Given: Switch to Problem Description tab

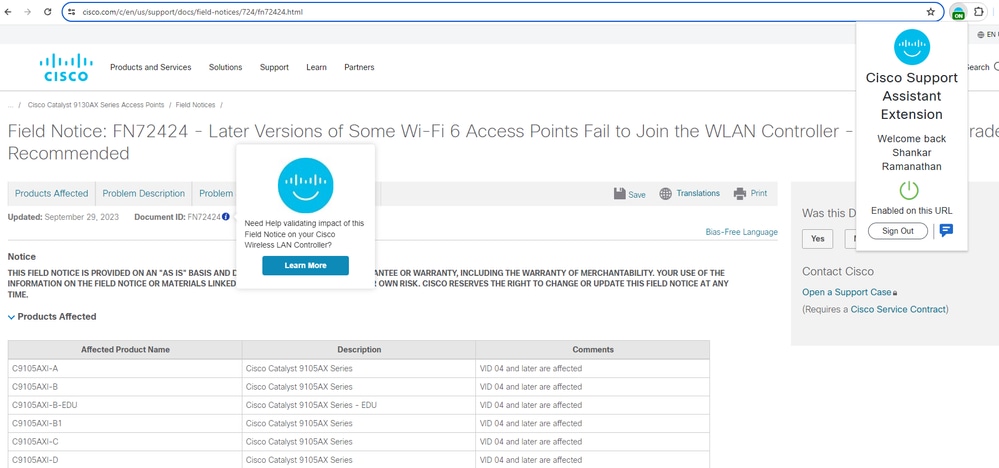Looking at the screenshot, I should tap(143, 194).
